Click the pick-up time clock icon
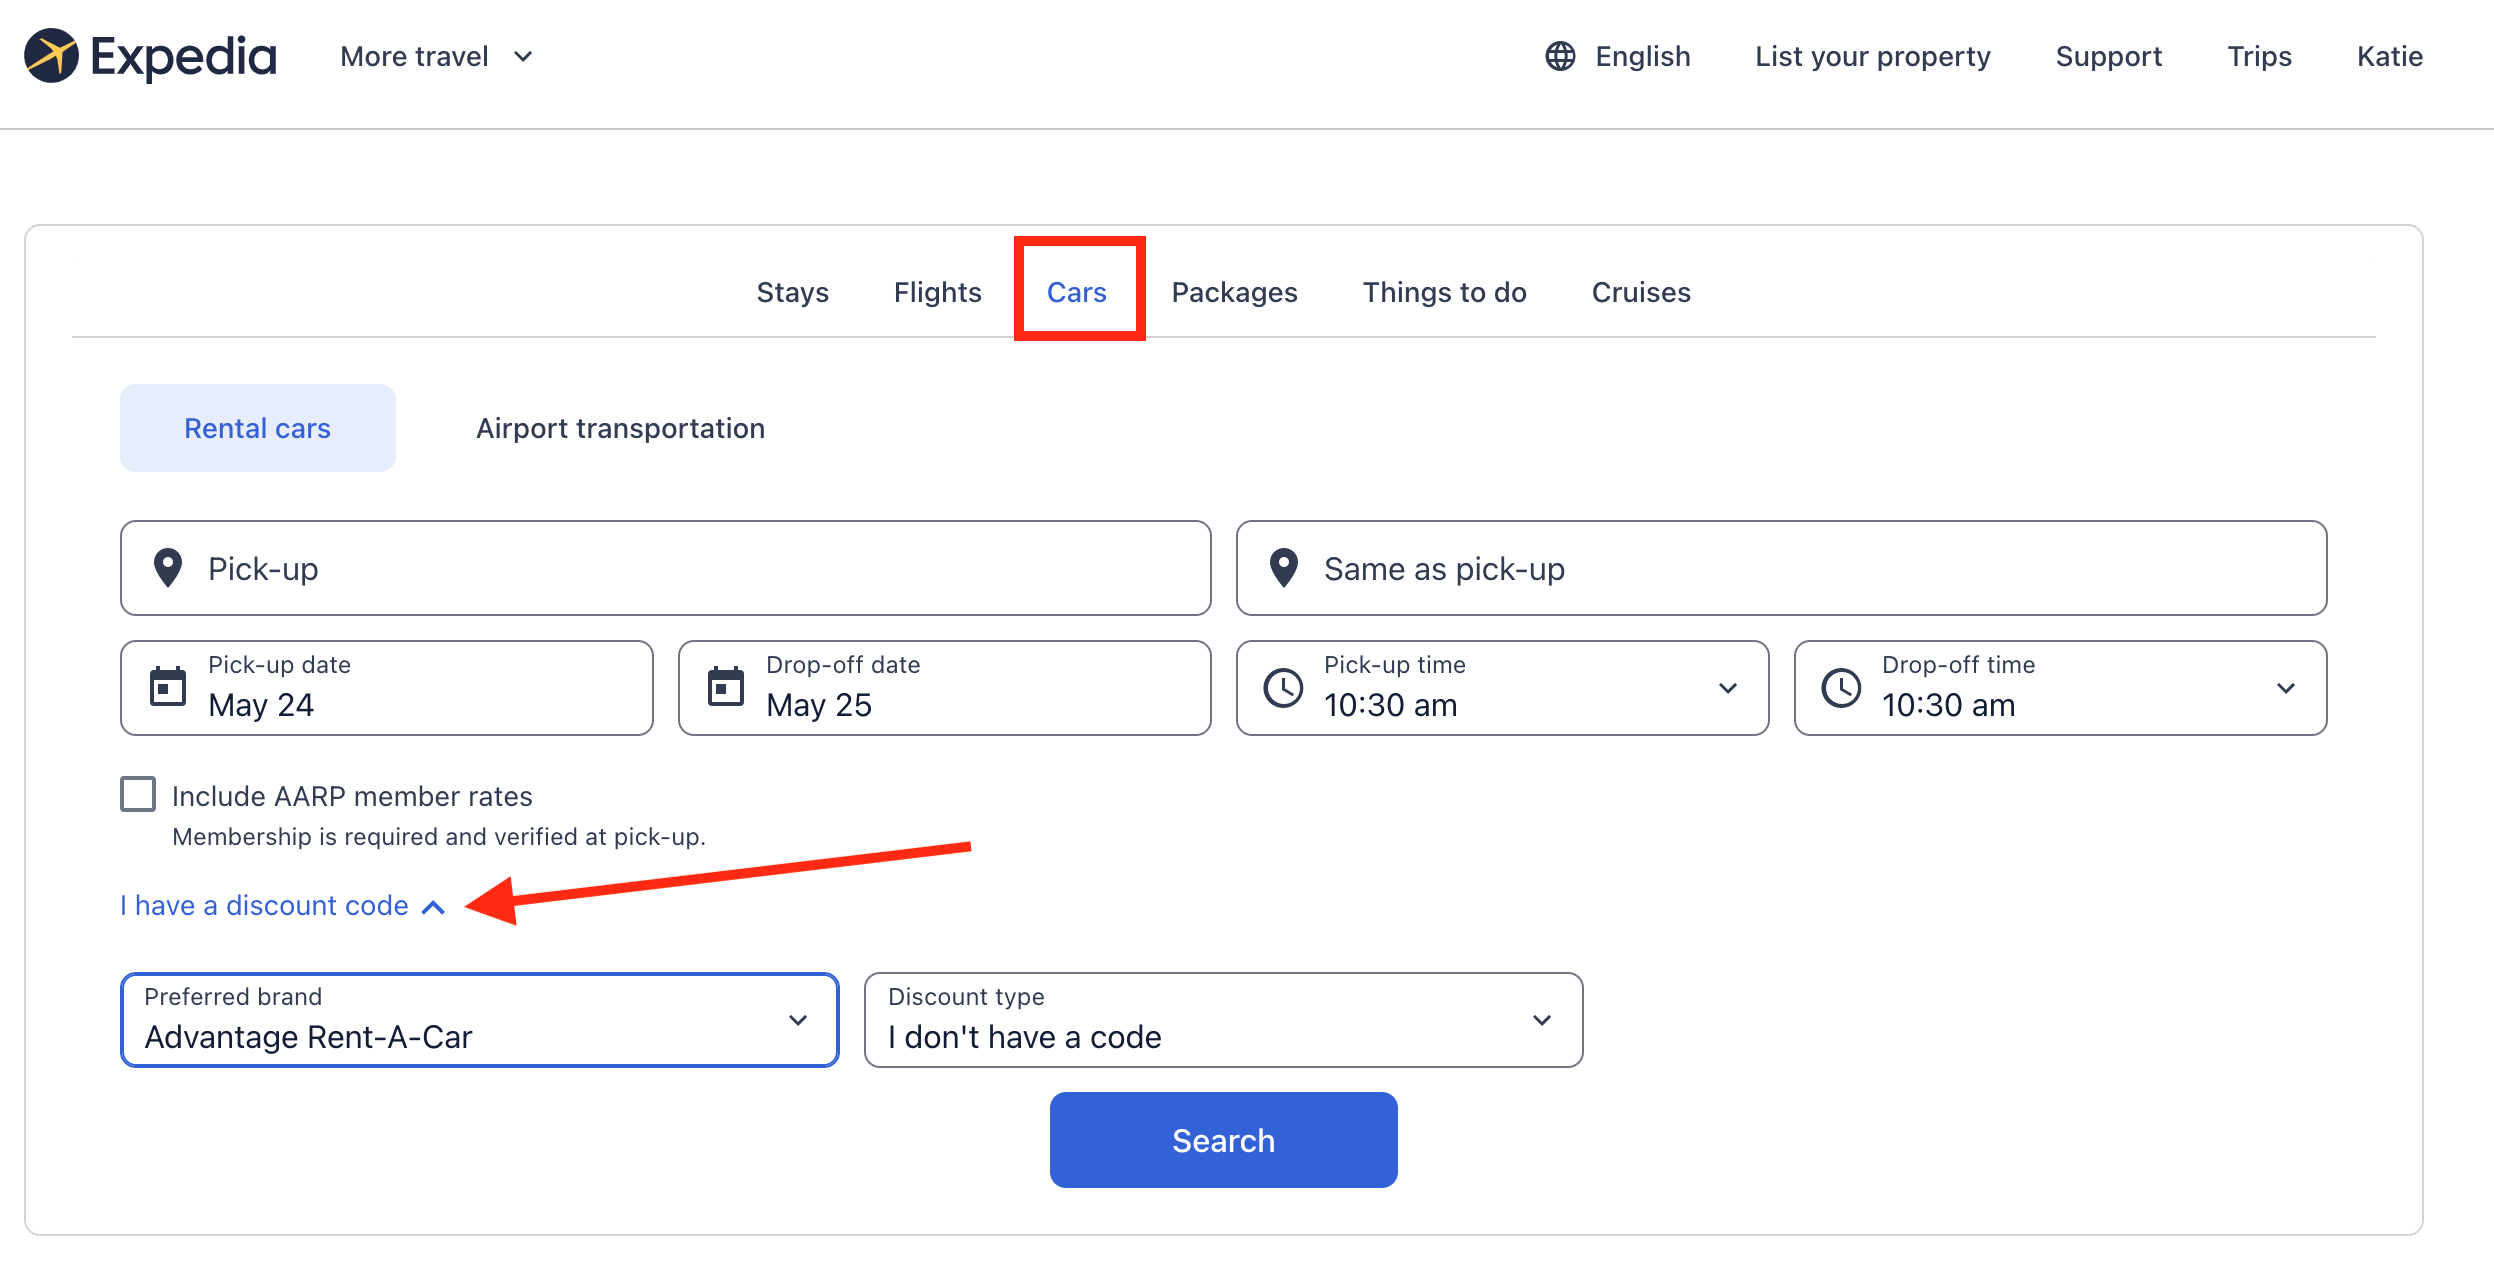This screenshot has height=1280, width=2494. [x=1285, y=686]
